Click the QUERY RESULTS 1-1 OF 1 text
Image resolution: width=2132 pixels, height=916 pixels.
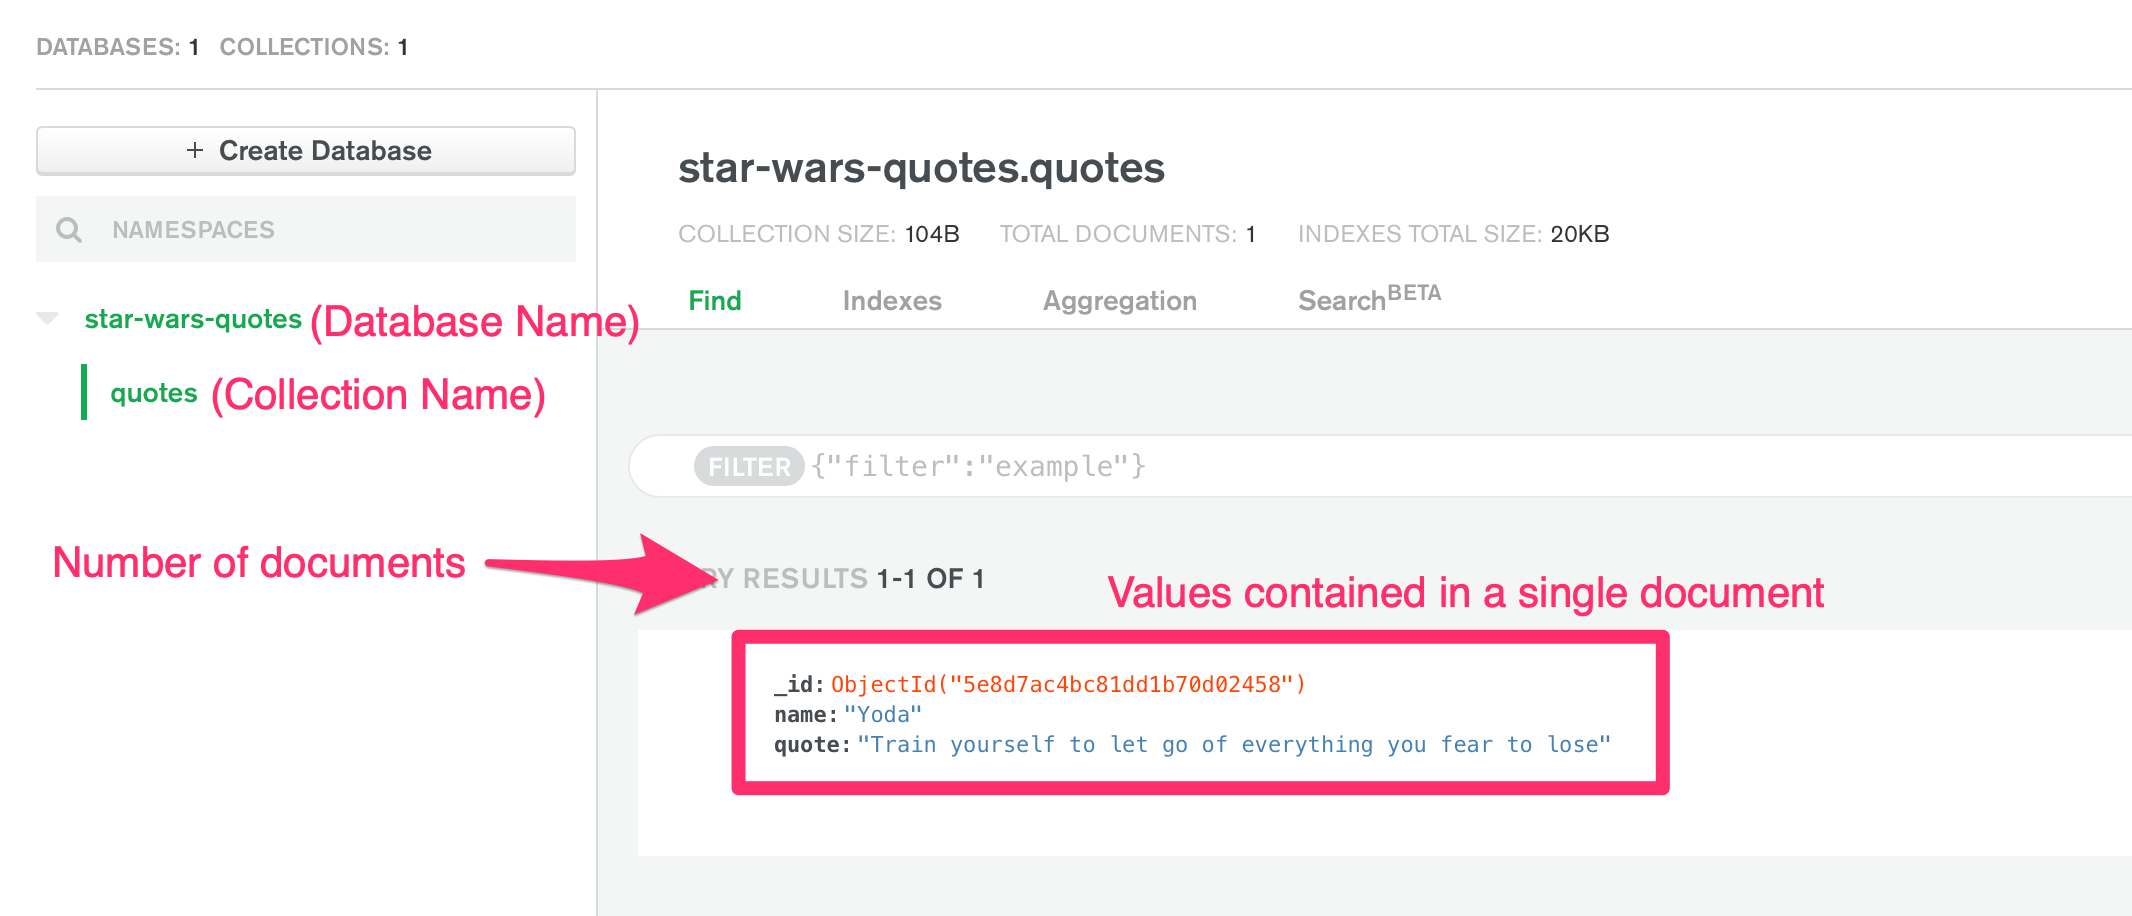[x=840, y=578]
